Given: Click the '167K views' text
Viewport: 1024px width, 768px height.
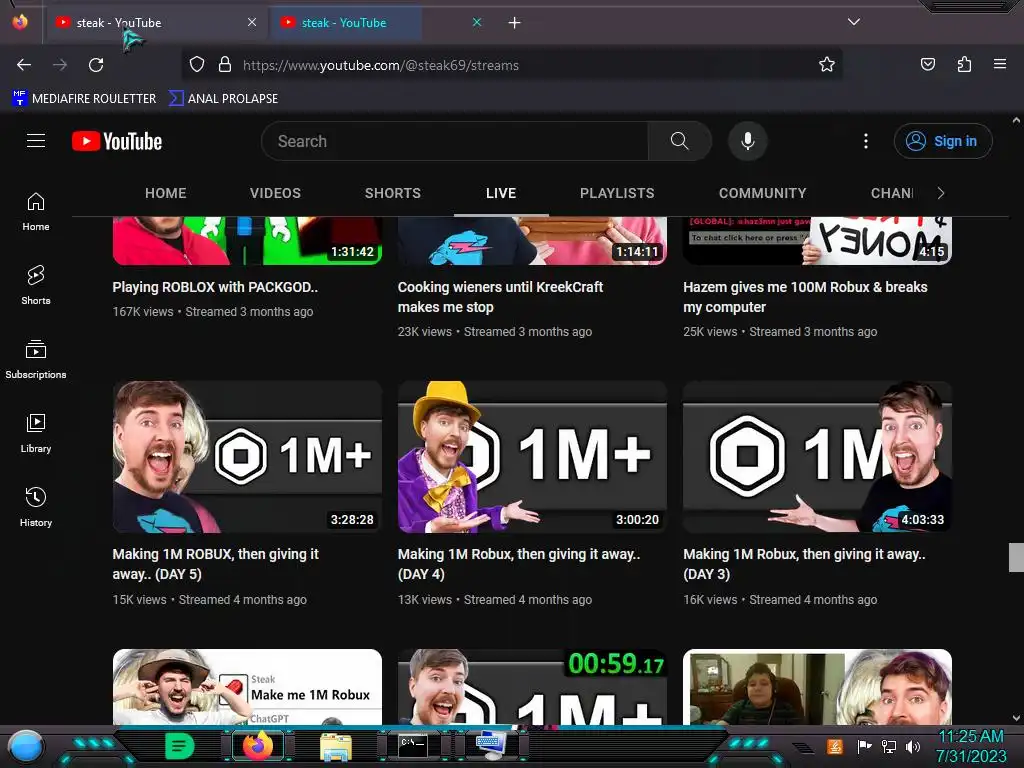Looking at the screenshot, I should coord(143,312).
